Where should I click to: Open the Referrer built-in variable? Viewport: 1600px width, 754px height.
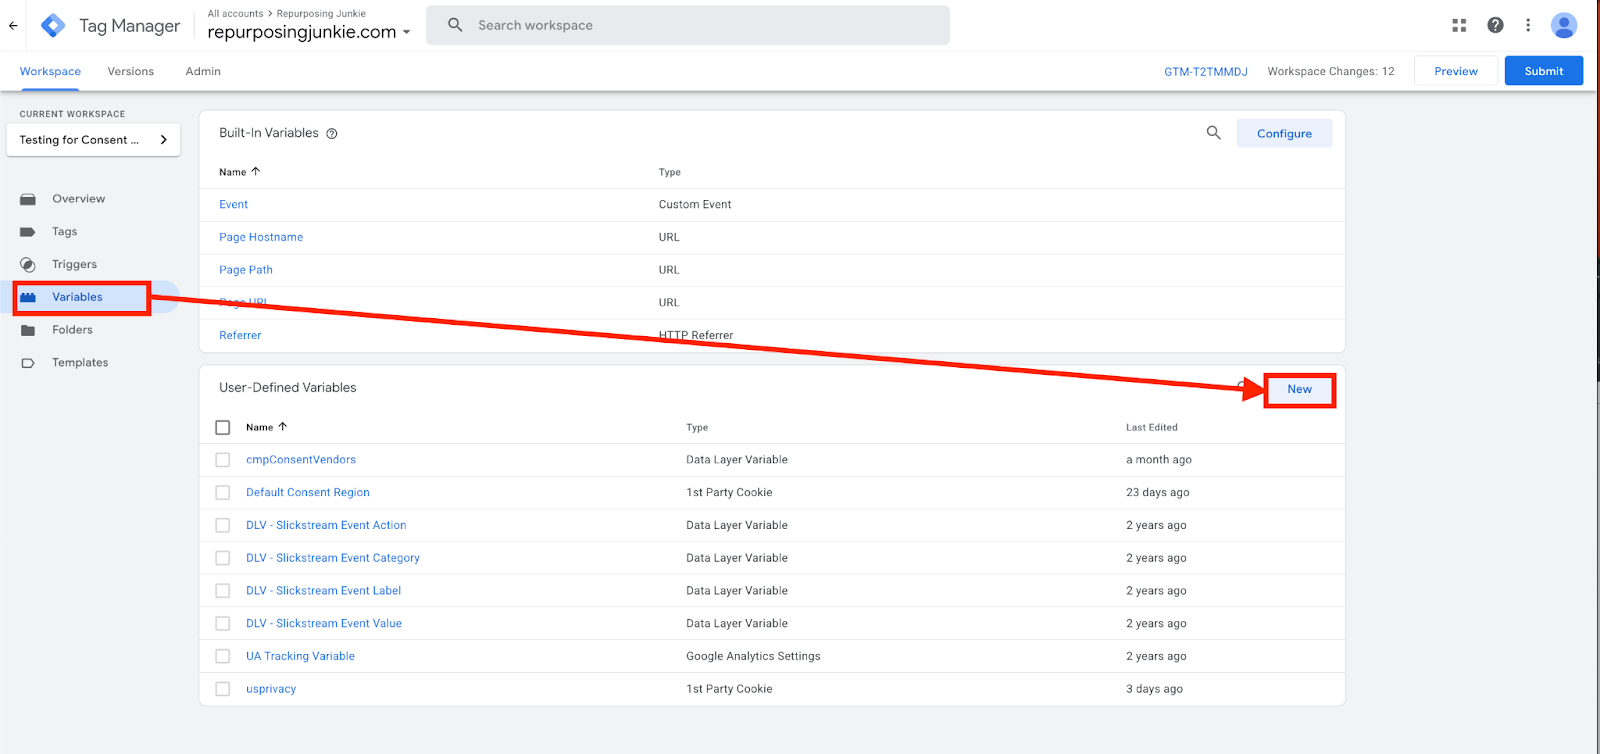[240, 336]
